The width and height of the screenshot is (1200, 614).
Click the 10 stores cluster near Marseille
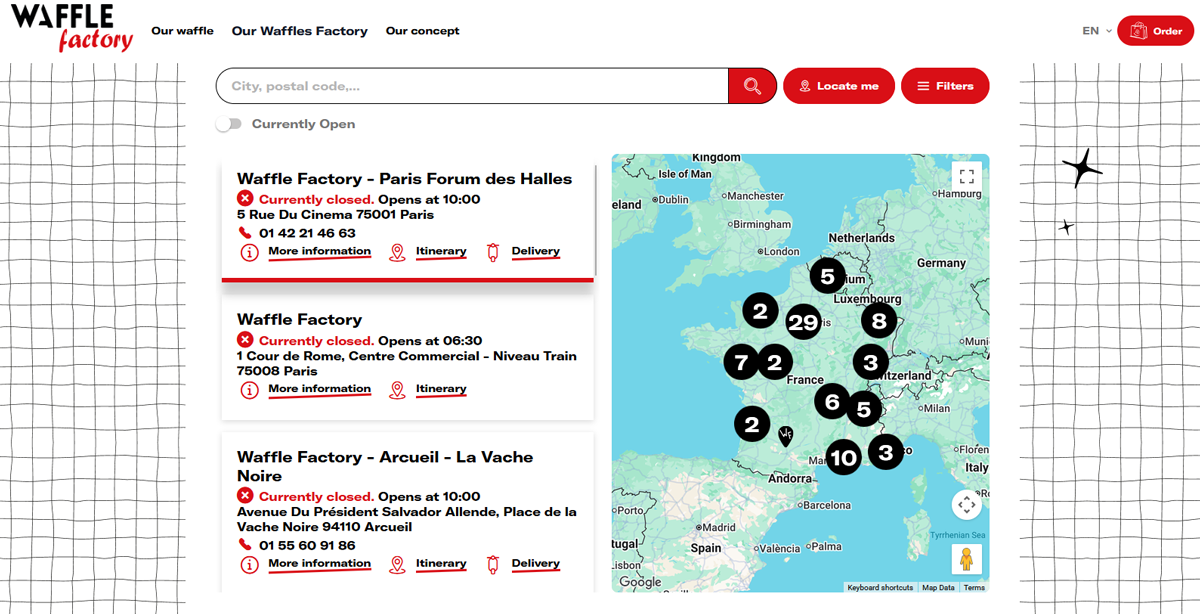tap(844, 458)
